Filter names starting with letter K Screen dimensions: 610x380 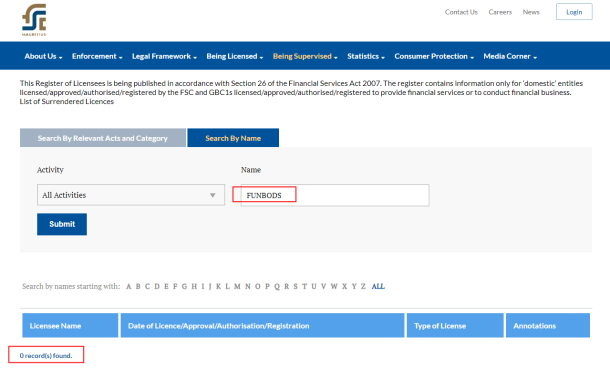218,287
